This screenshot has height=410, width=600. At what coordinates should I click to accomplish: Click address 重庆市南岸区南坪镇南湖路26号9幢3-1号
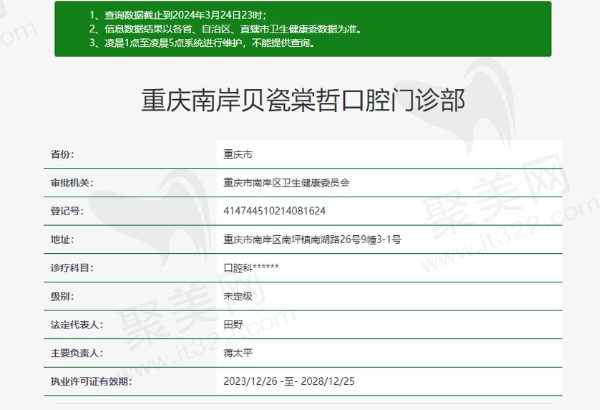coord(312,240)
